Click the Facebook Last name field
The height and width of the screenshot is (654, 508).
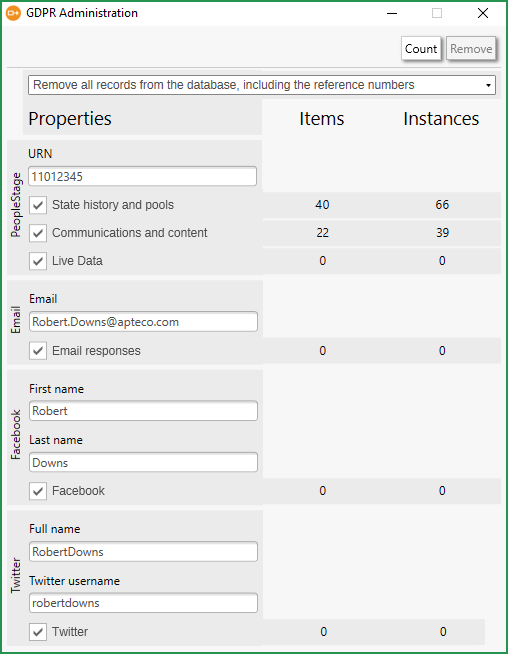click(143, 463)
